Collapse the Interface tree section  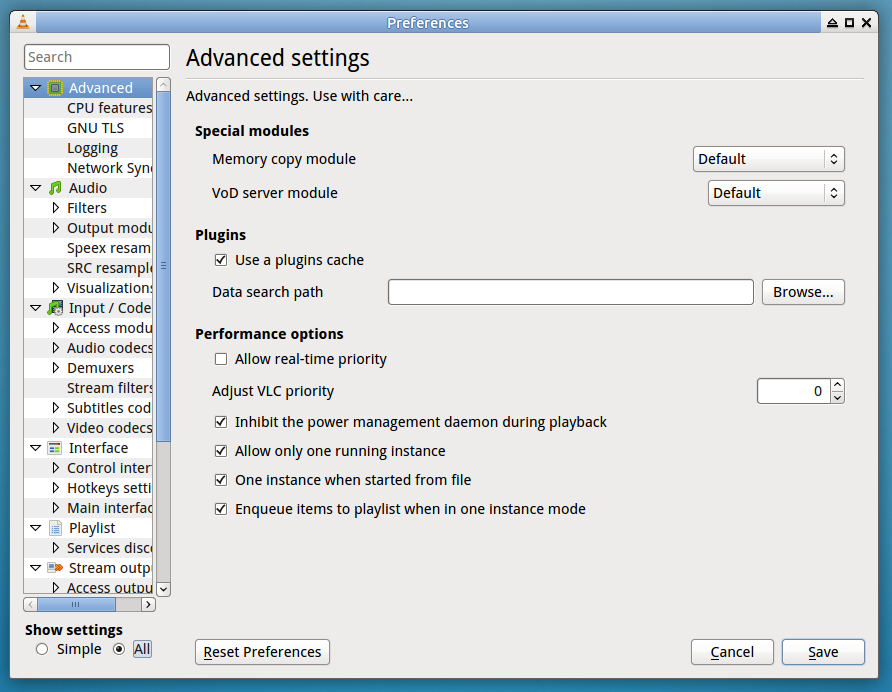pyautogui.click(x=36, y=448)
